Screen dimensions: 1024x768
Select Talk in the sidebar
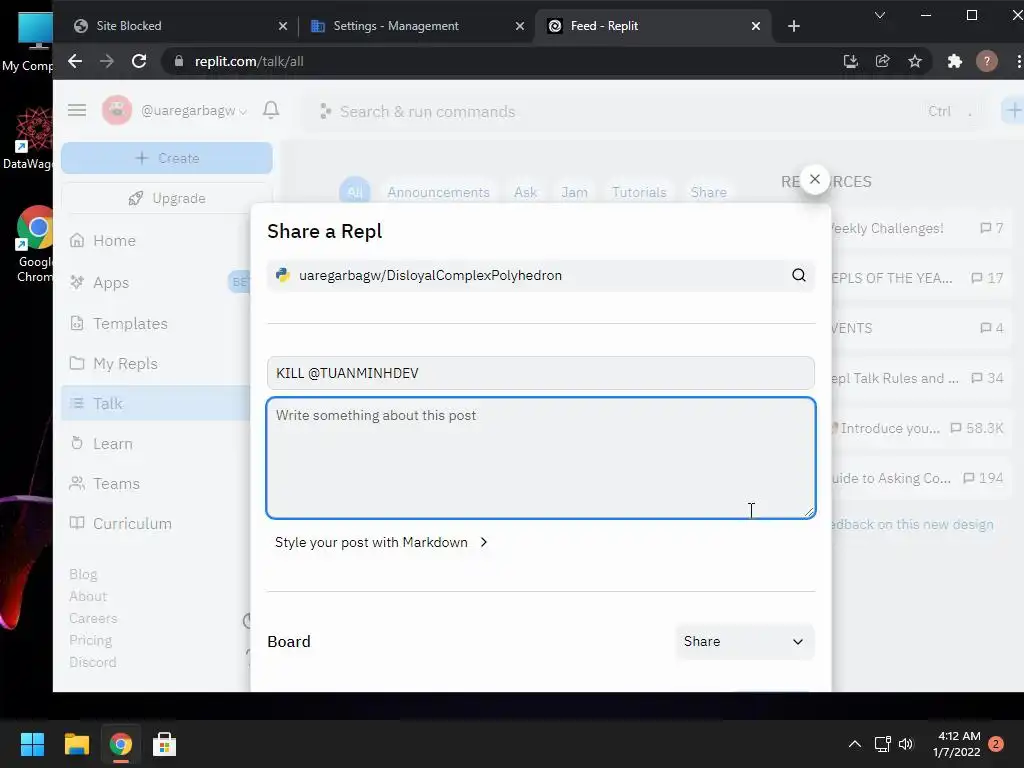[x=157, y=404]
